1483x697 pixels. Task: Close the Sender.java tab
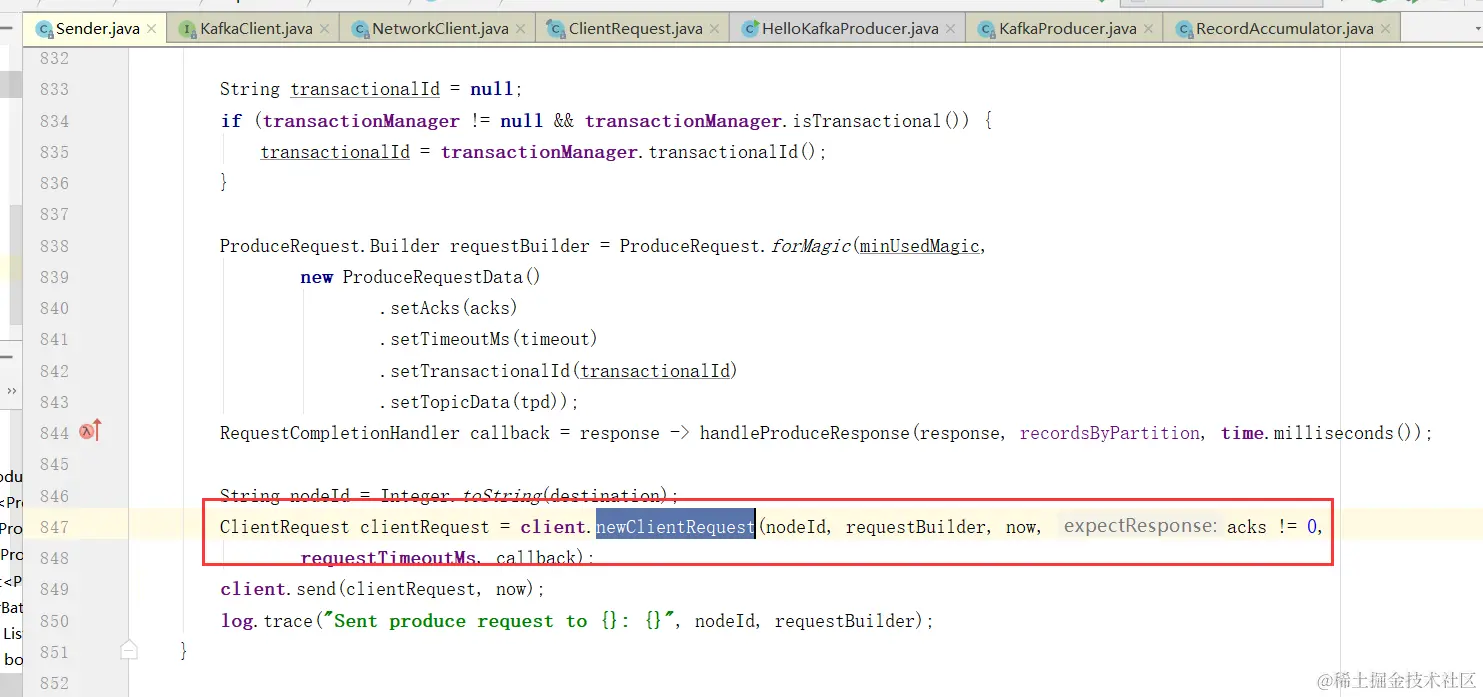(x=151, y=29)
